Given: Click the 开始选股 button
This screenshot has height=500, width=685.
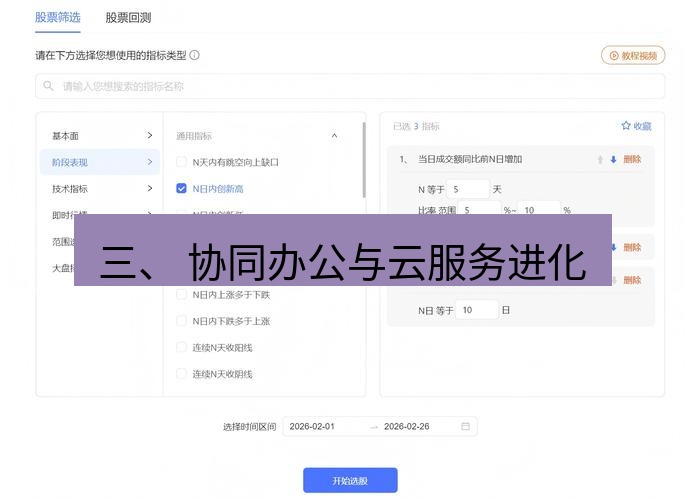Looking at the screenshot, I should [x=350, y=480].
